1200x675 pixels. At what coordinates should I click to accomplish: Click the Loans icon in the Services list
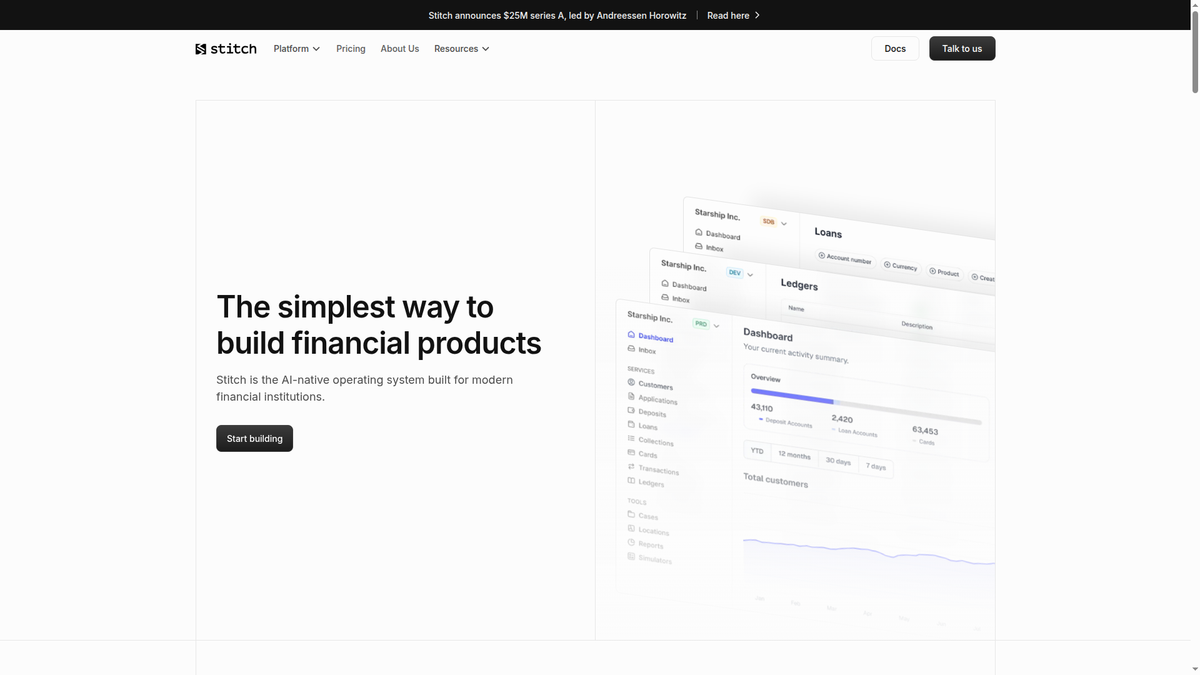pos(631,424)
